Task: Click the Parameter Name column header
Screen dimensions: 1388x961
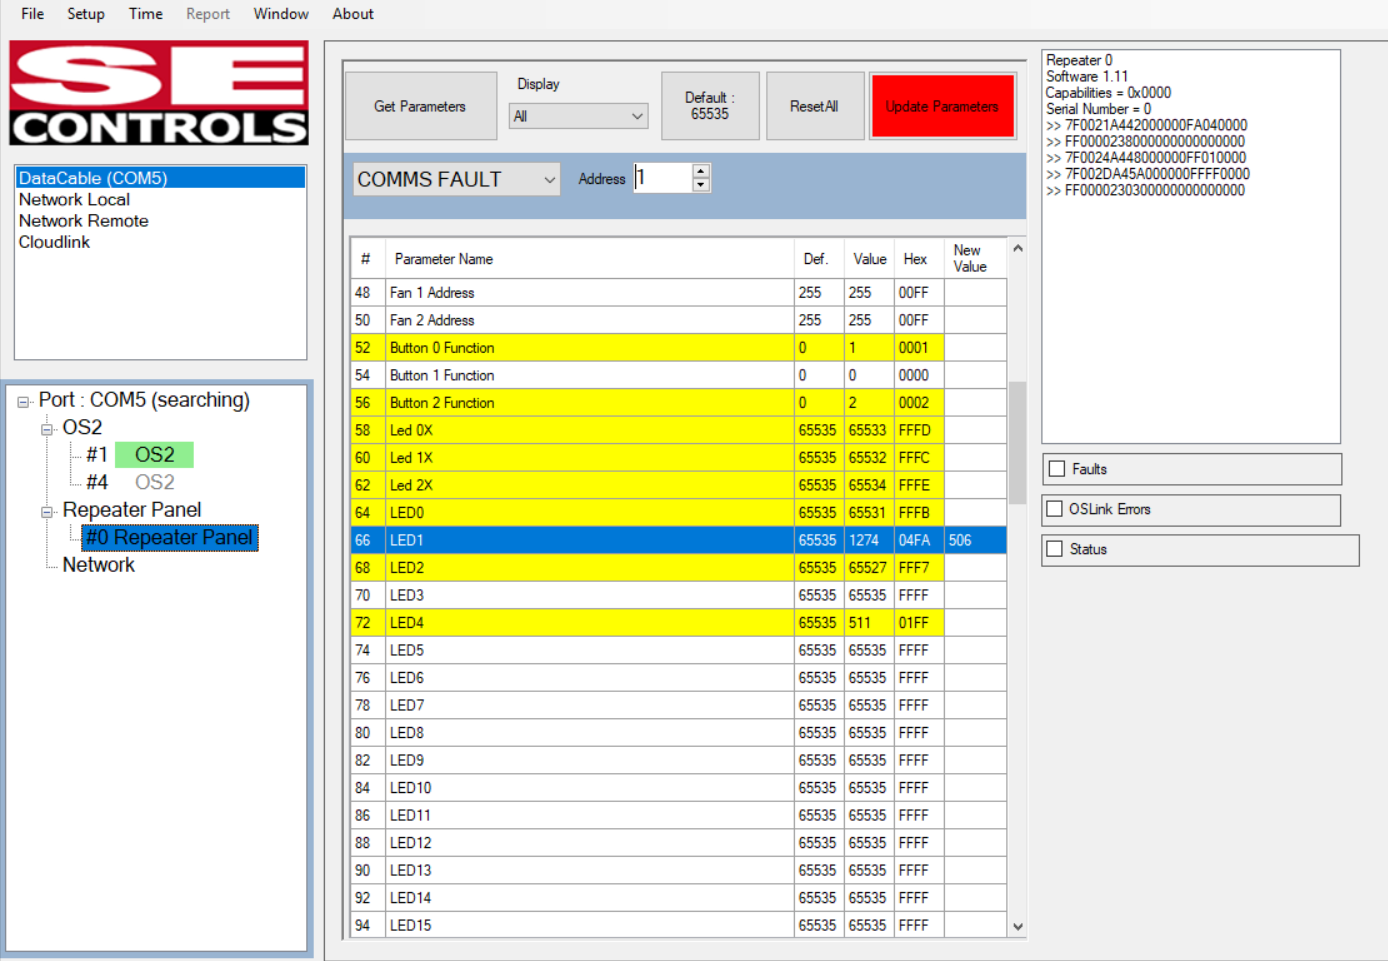Action: [589, 259]
